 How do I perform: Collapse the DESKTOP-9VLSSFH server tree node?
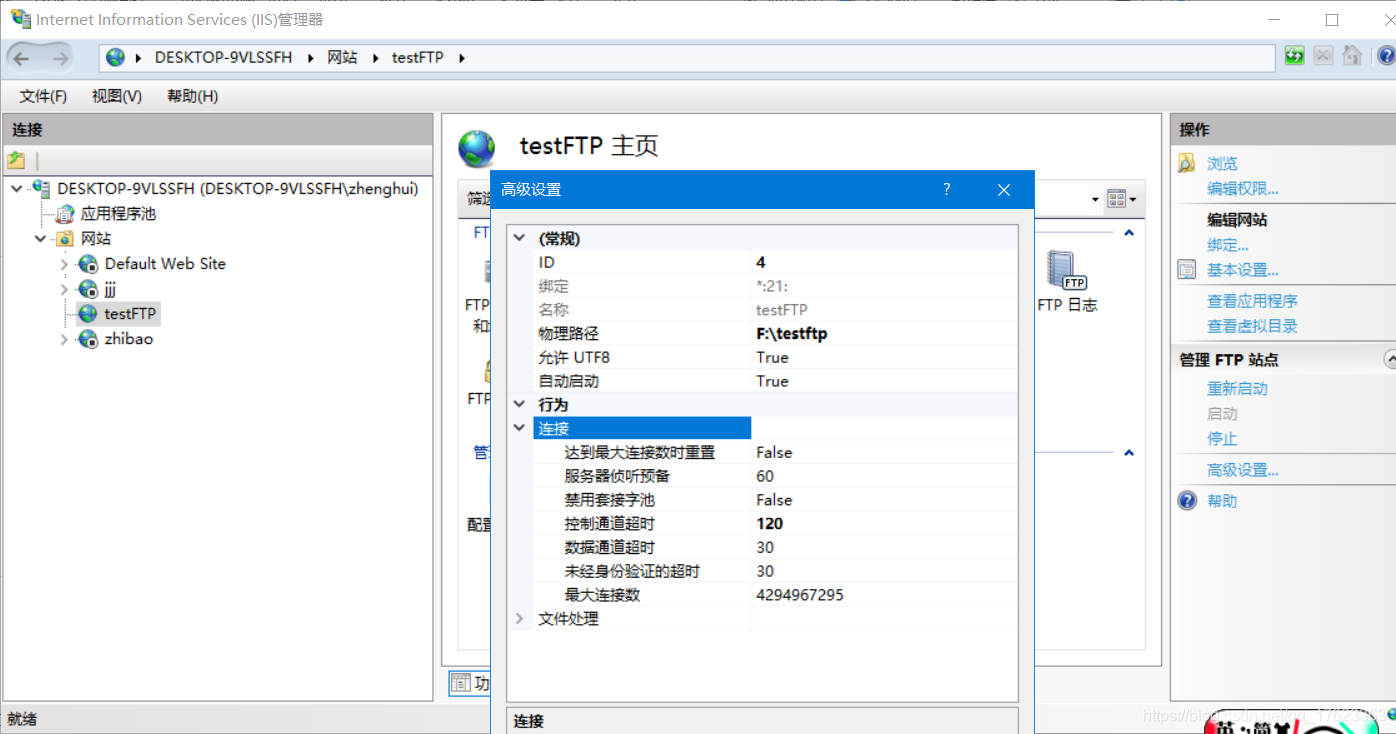tap(17, 188)
